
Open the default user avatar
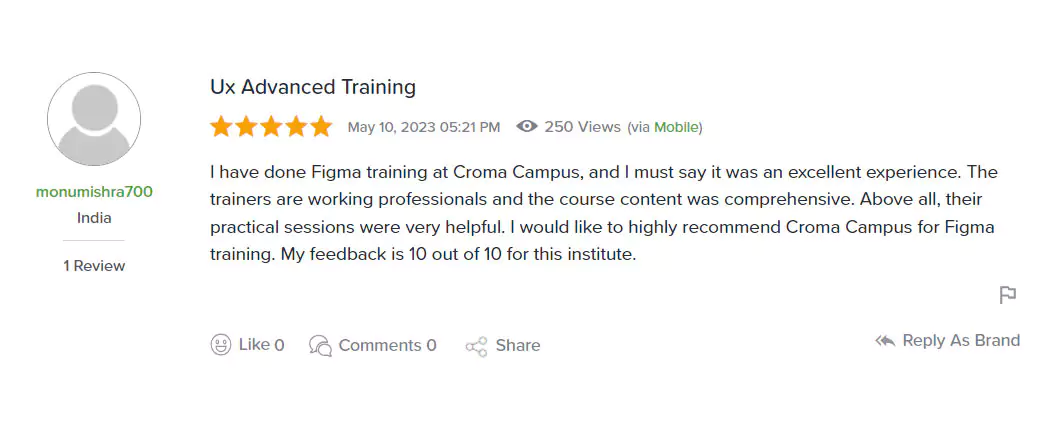tap(94, 119)
